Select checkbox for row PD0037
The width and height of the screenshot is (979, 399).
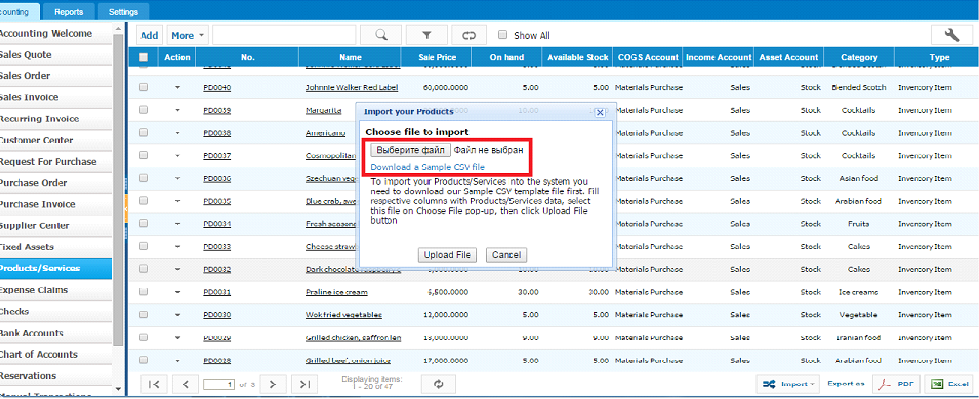coord(144,155)
